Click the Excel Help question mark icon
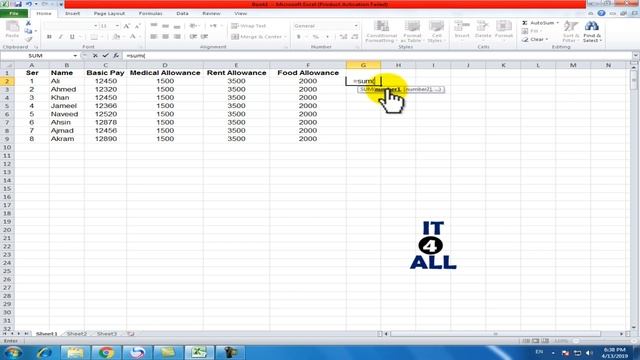Image resolution: width=640 pixels, height=360 pixels. tap(601, 13)
